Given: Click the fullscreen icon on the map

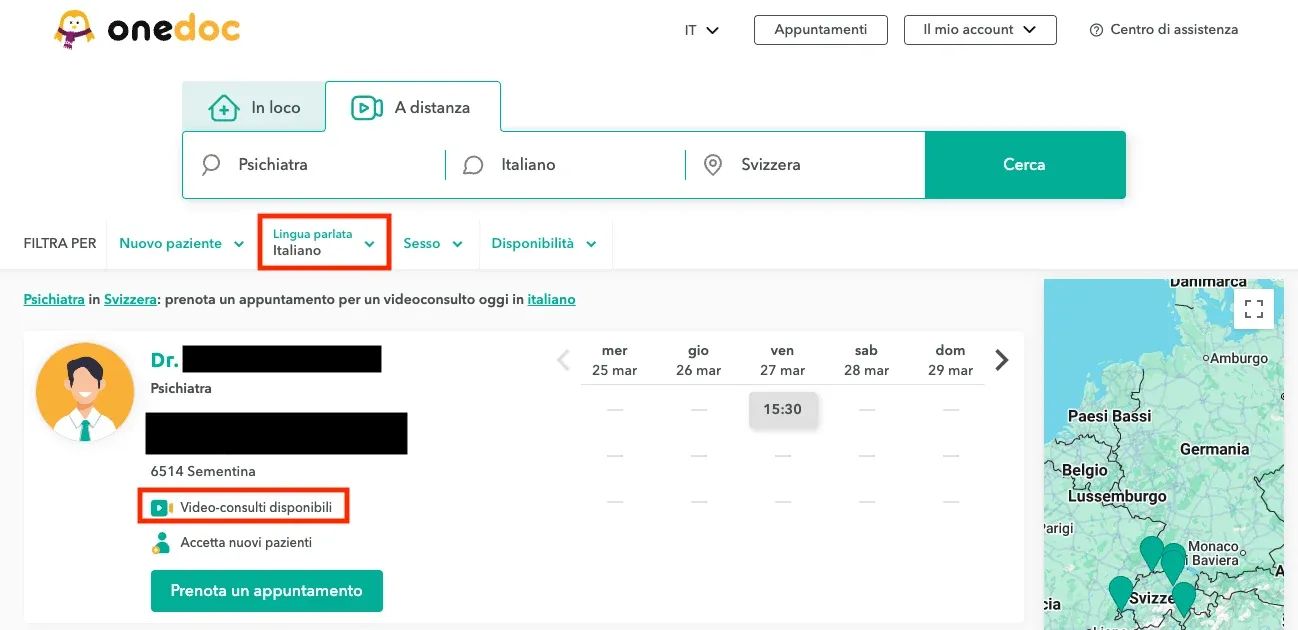Looking at the screenshot, I should tap(1254, 308).
